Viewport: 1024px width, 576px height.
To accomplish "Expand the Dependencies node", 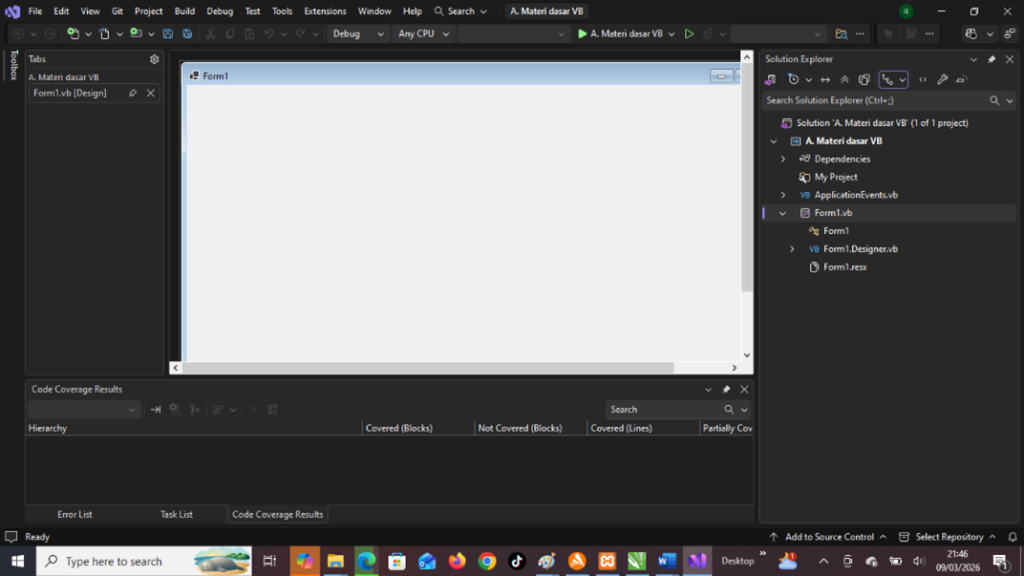I will pyautogui.click(x=783, y=159).
